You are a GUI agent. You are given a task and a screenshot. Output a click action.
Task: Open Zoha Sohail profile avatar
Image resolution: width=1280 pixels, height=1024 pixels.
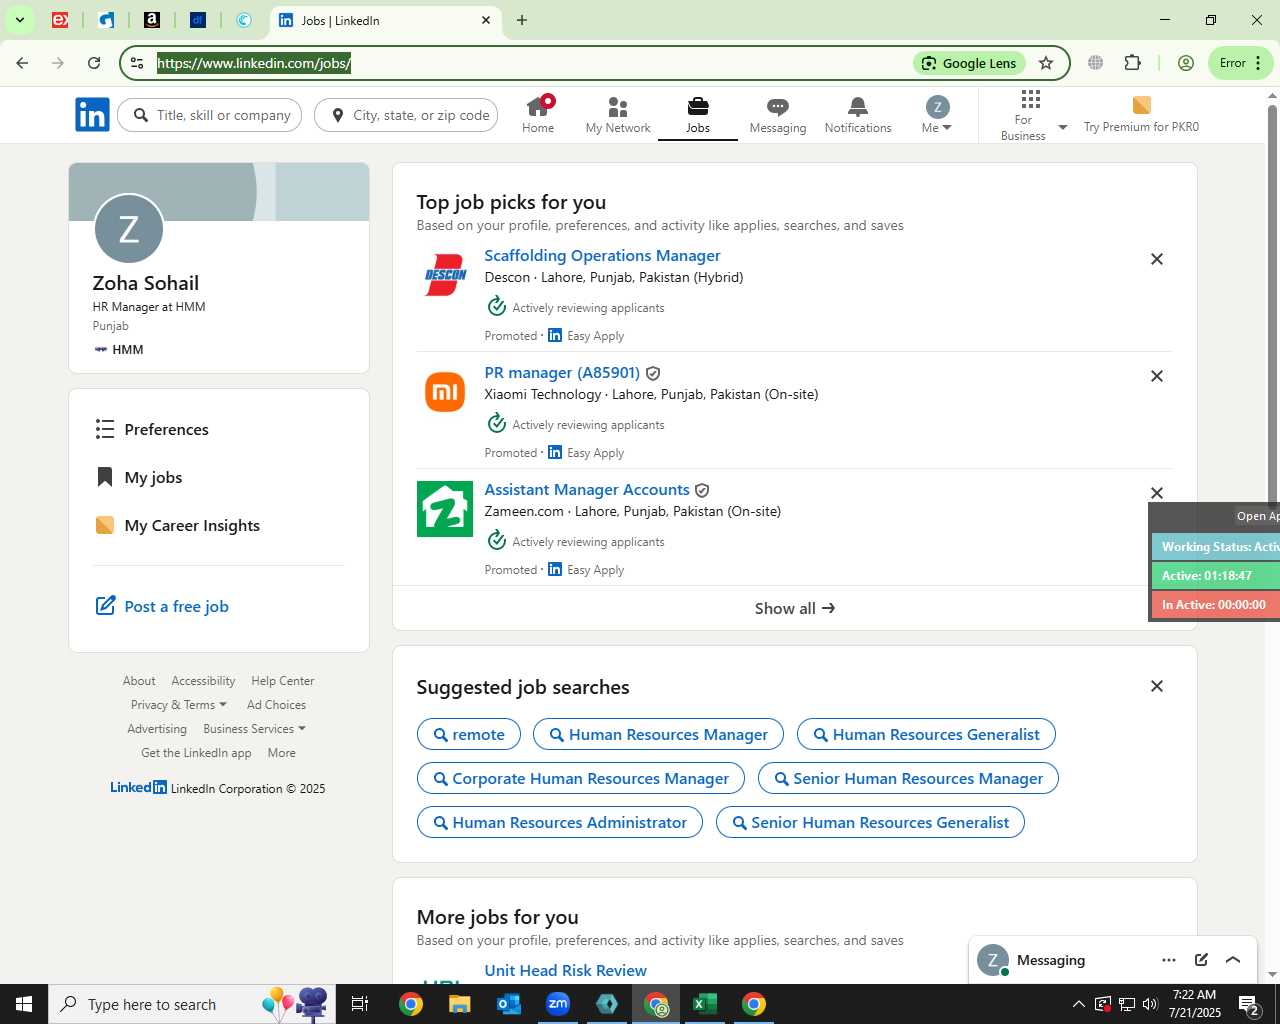coord(129,229)
